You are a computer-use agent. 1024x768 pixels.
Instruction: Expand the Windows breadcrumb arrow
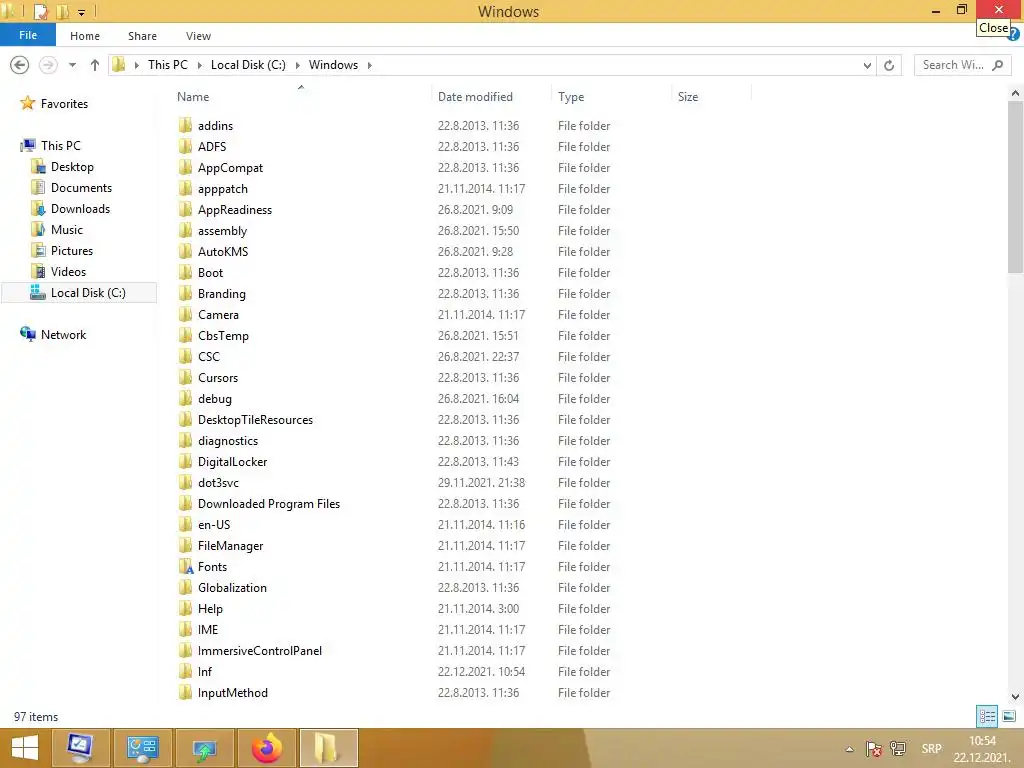click(x=370, y=65)
